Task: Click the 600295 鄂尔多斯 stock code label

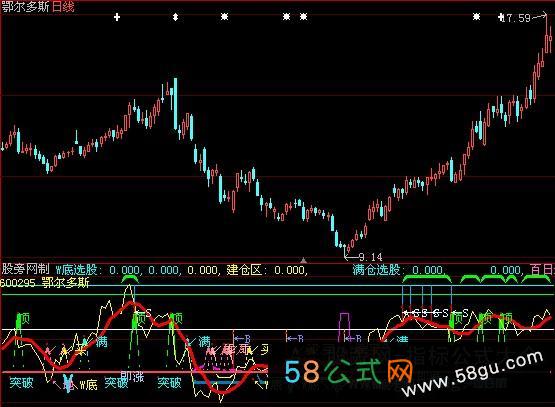Action: 44,282
